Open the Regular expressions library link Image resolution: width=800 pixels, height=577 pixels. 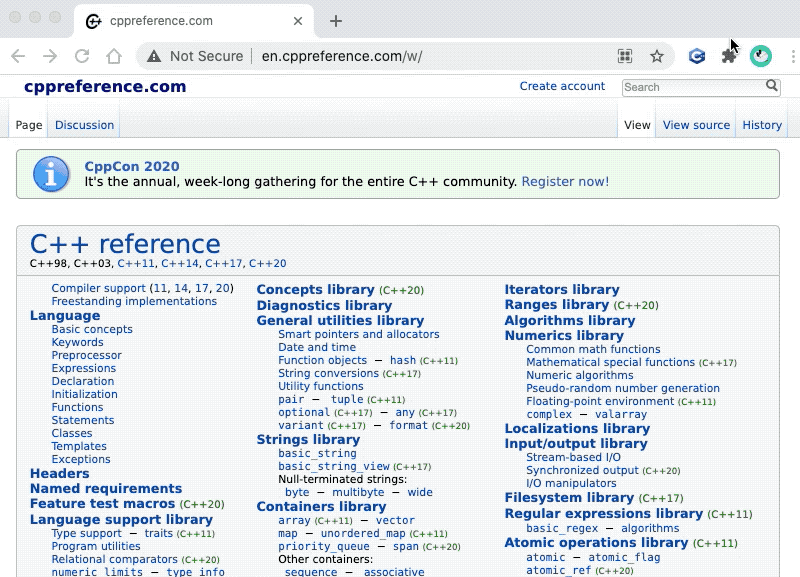pos(604,513)
